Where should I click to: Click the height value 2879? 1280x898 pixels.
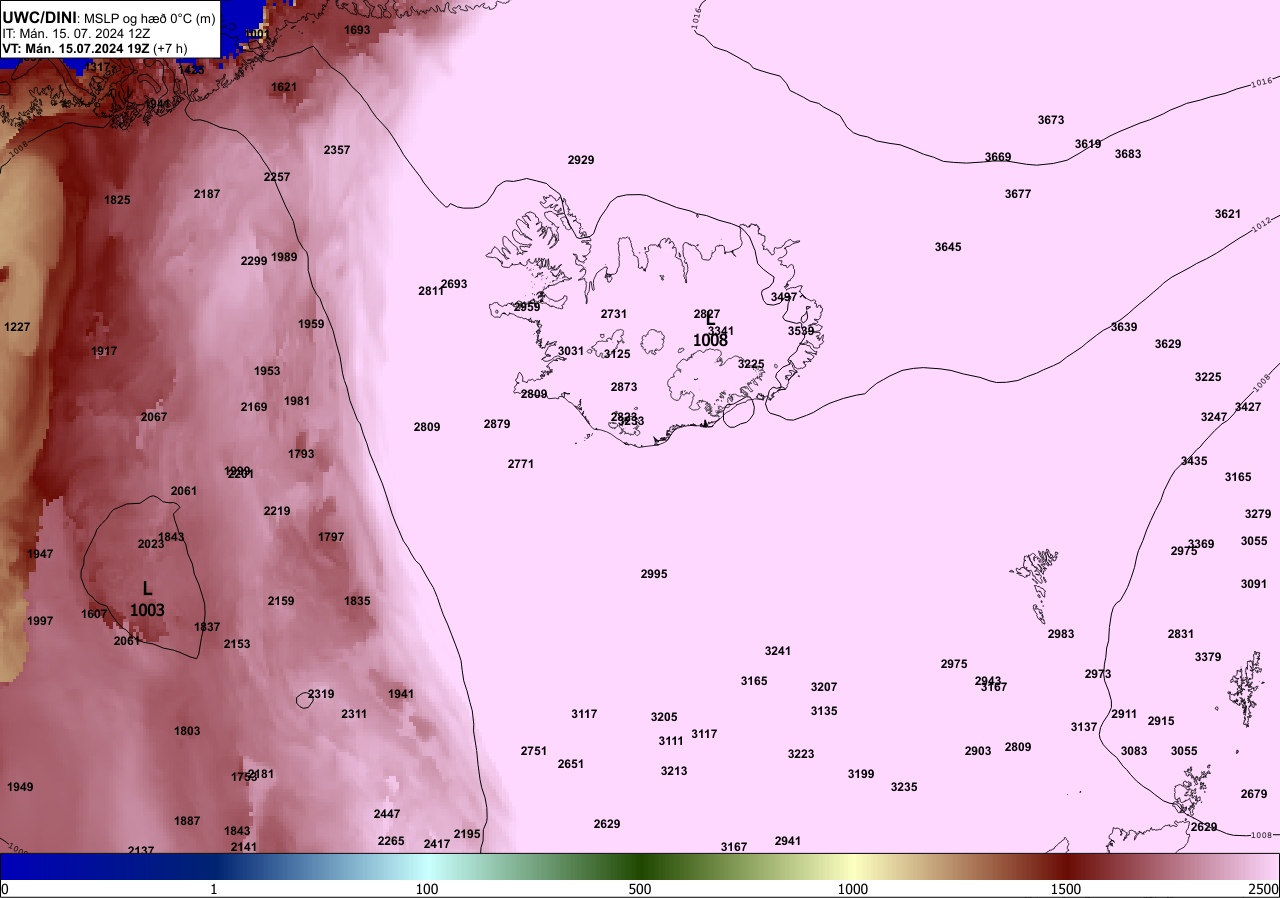[x=497, y=424]
